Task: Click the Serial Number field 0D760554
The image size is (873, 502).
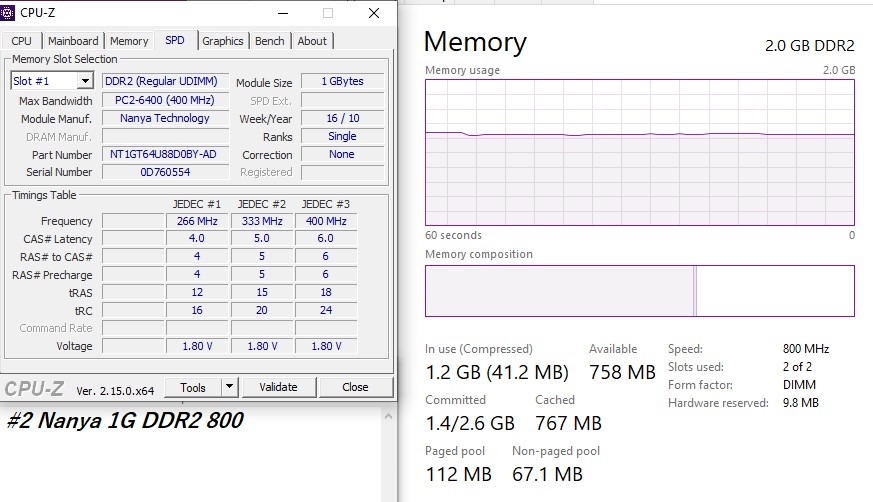Action: (x=164, y=172)
